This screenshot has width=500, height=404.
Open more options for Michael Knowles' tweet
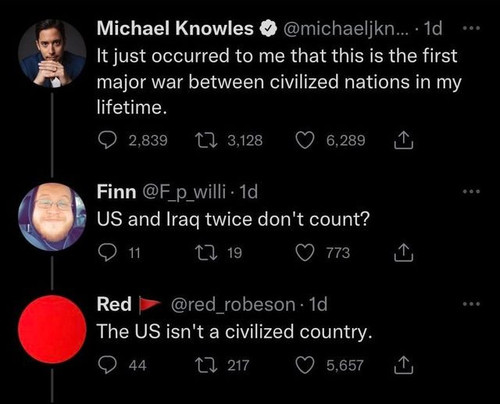point(472,28)
